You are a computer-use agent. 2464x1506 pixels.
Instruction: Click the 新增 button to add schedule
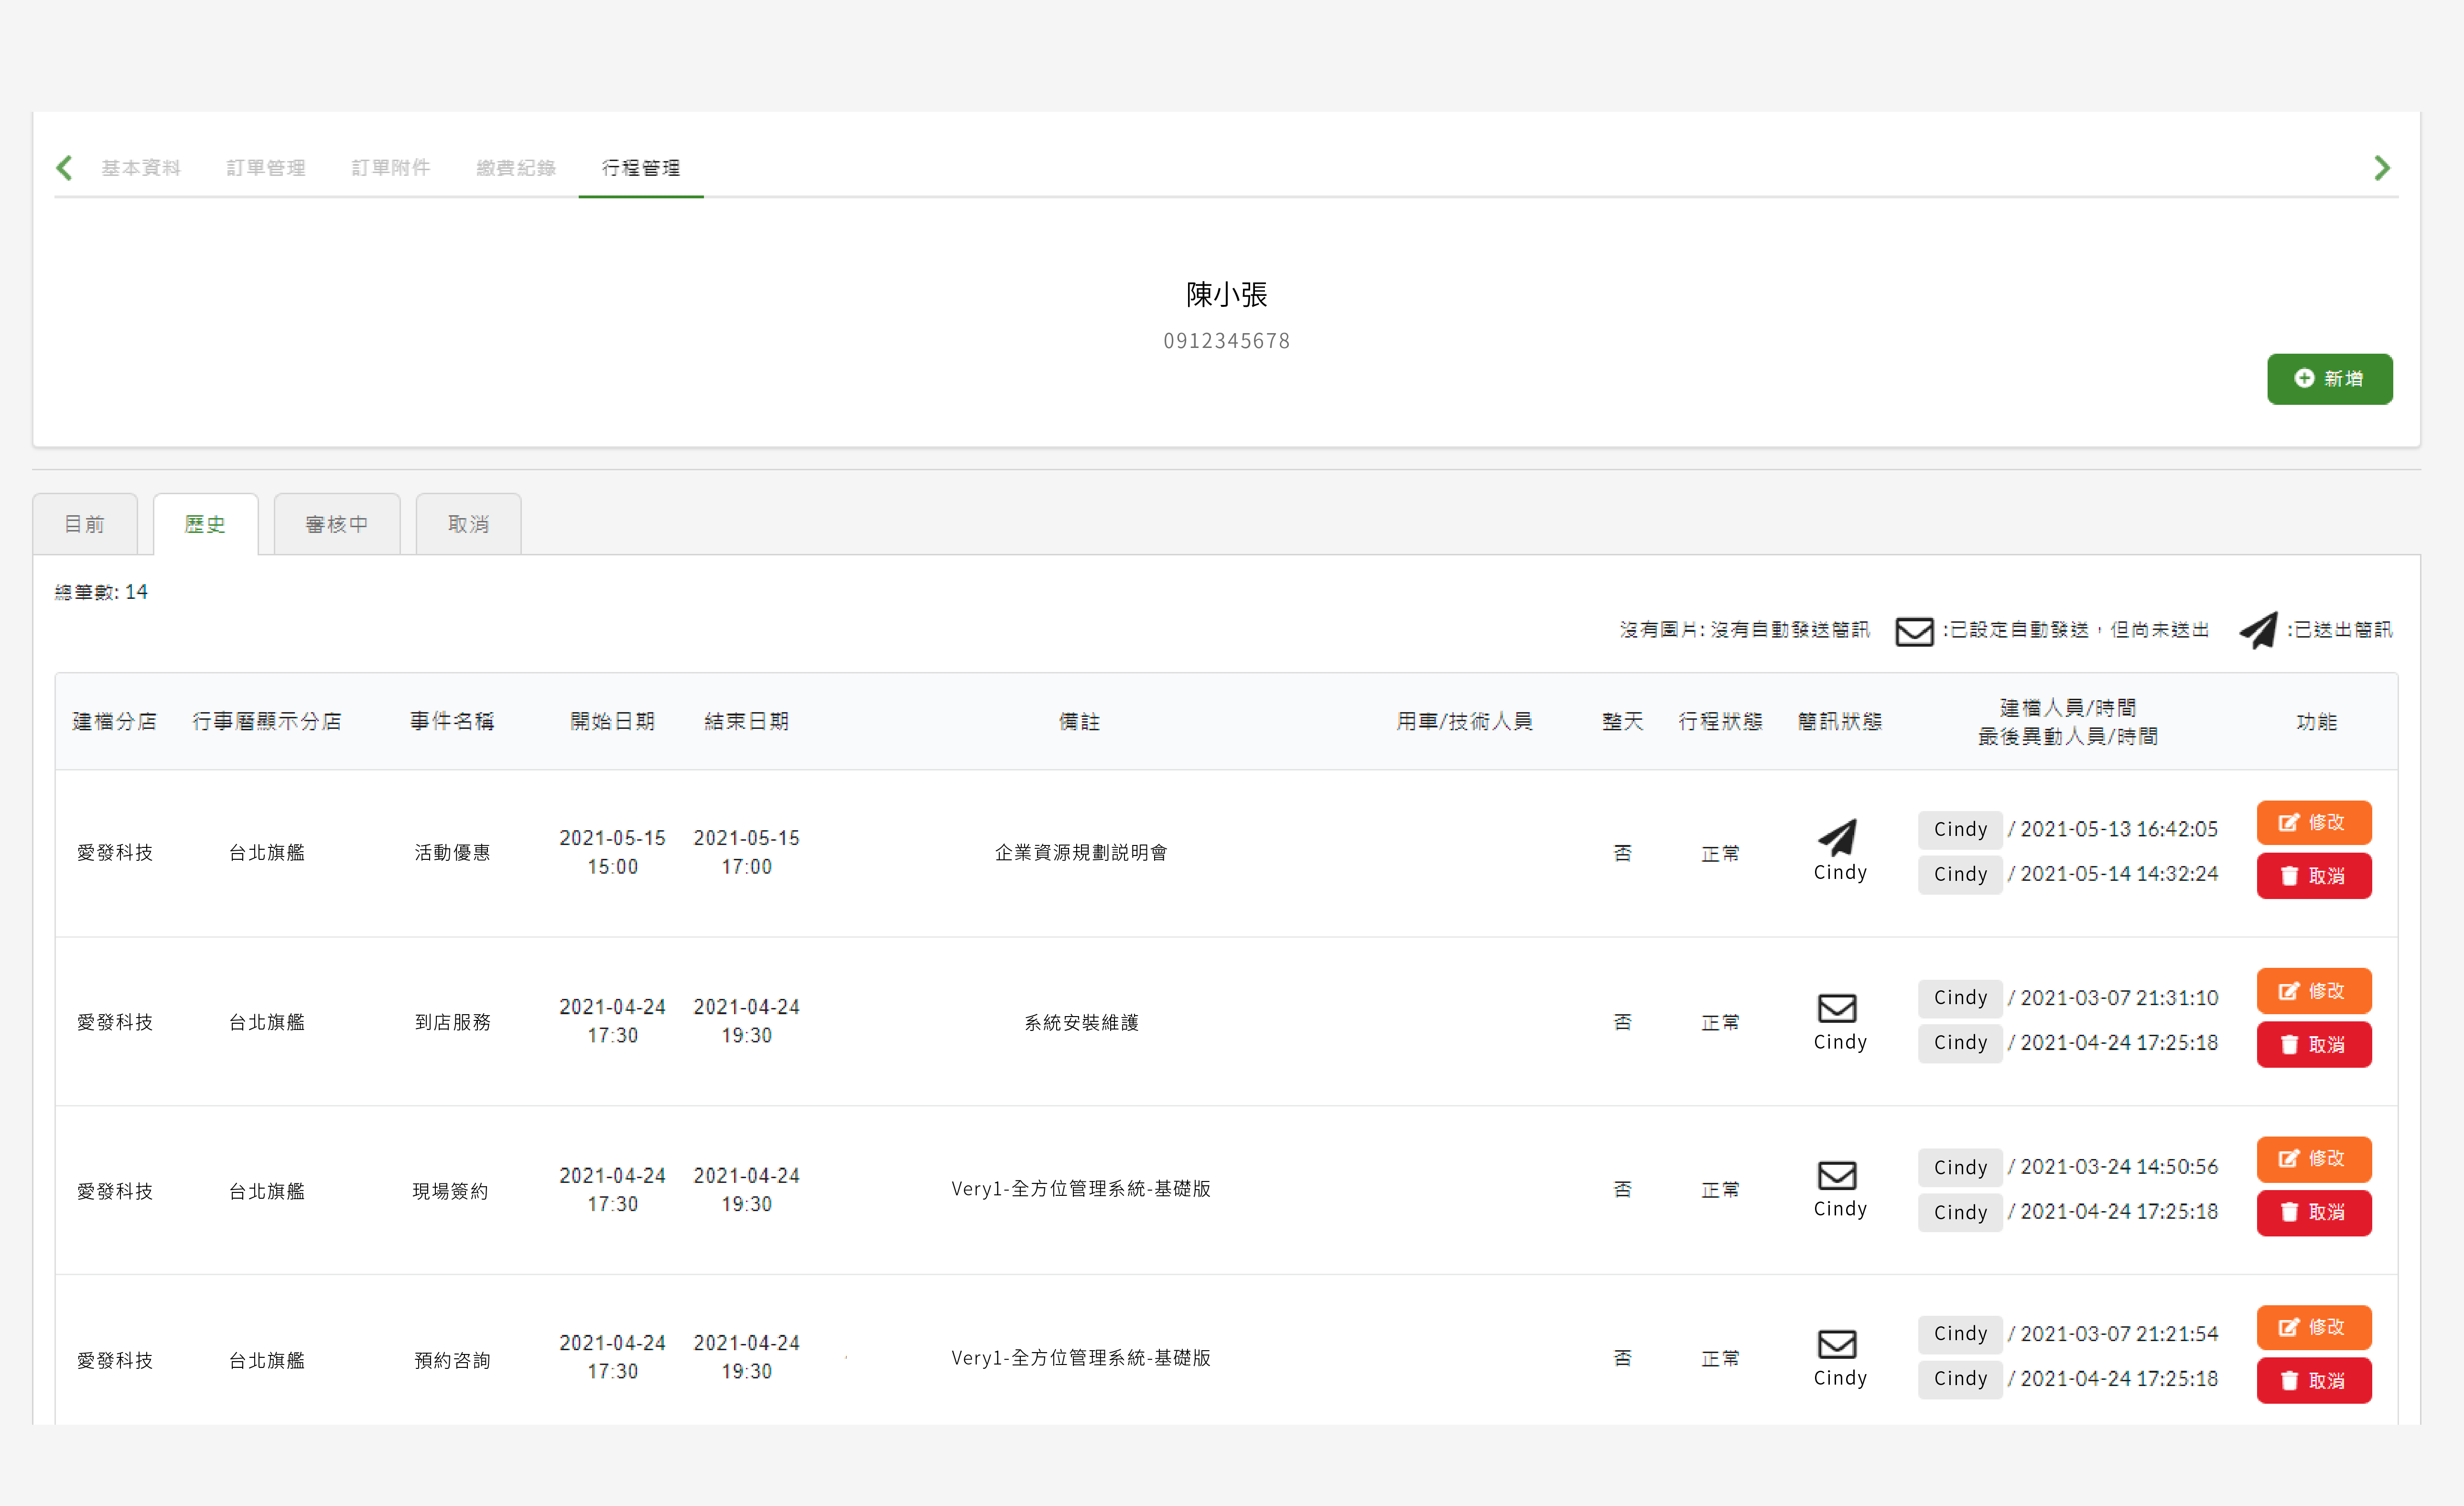[2327, 377]
